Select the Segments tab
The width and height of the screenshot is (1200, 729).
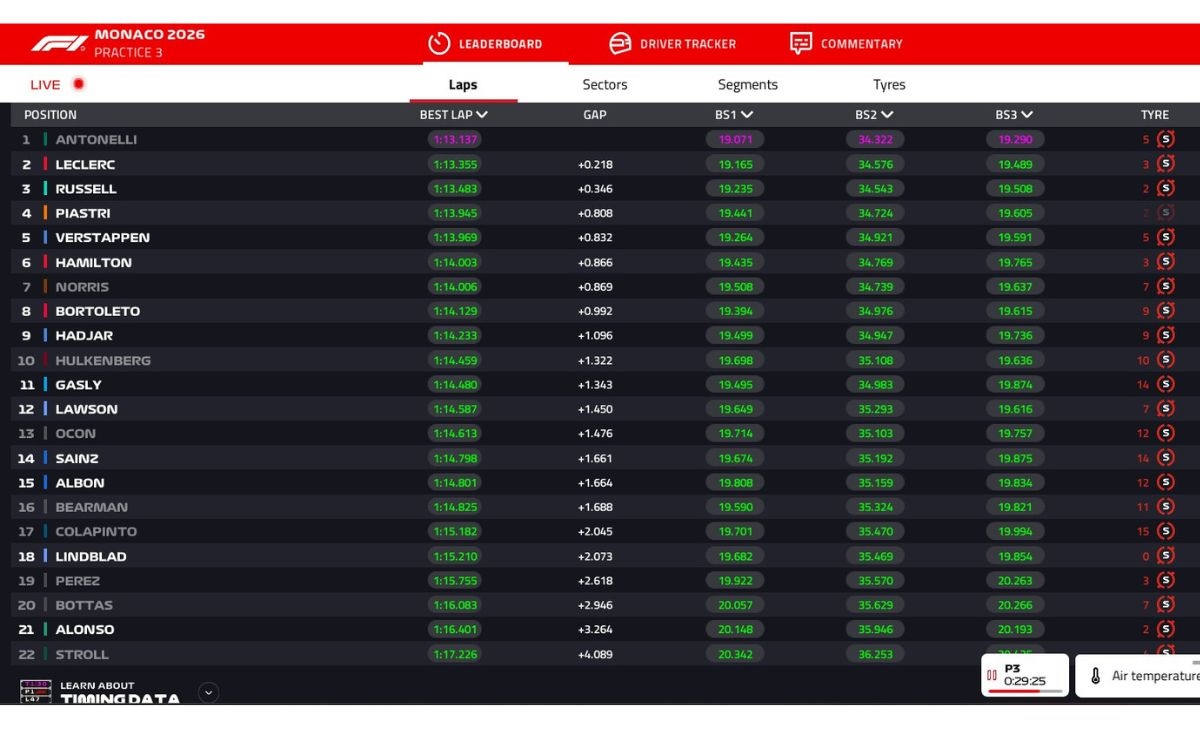coord(747,85)
